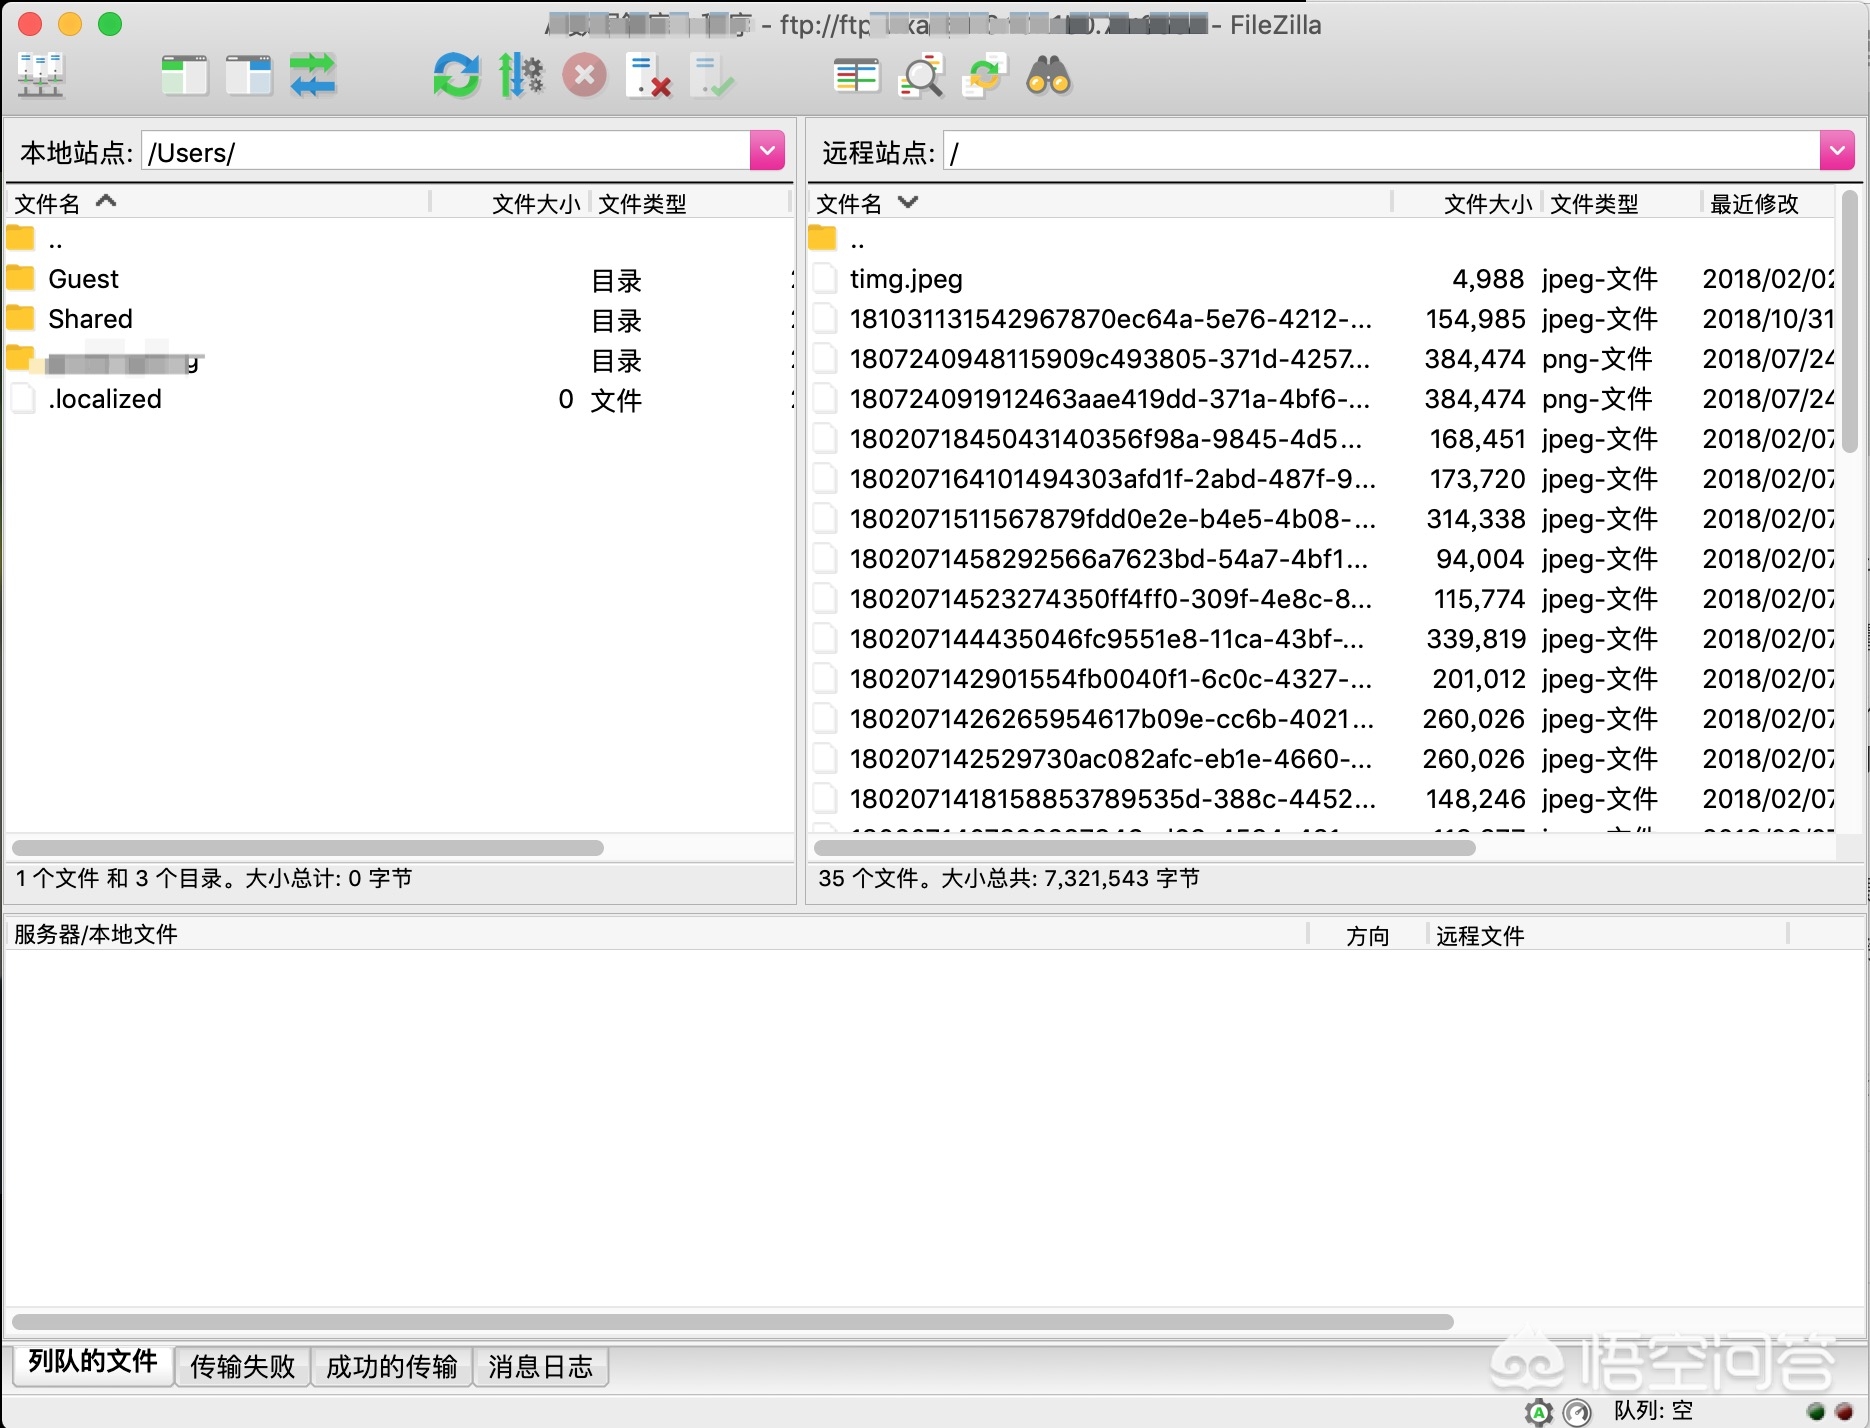Reconnect to last server icon
The height and width of the screenshot is (1428, 1870).
tap(713, 76)
